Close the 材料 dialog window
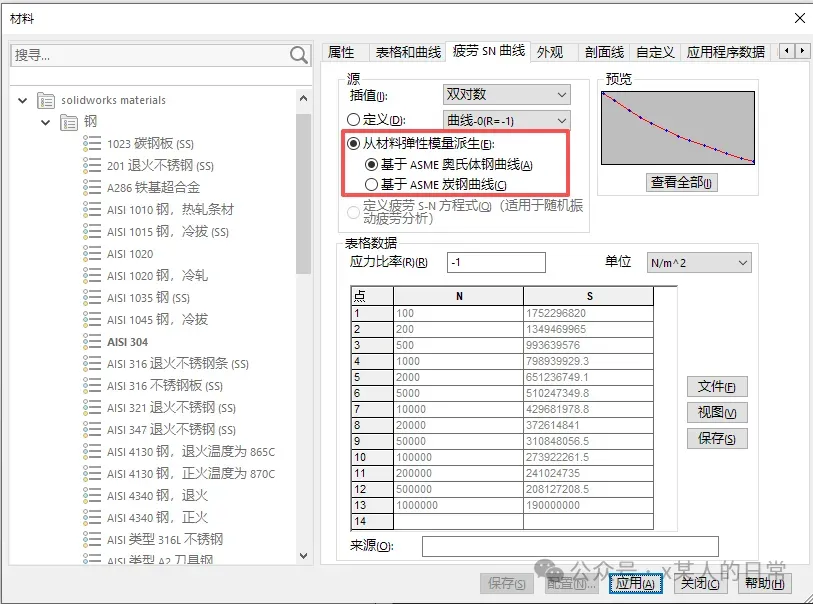The width and height of the screenshot is (813, 604). [800, 18]
